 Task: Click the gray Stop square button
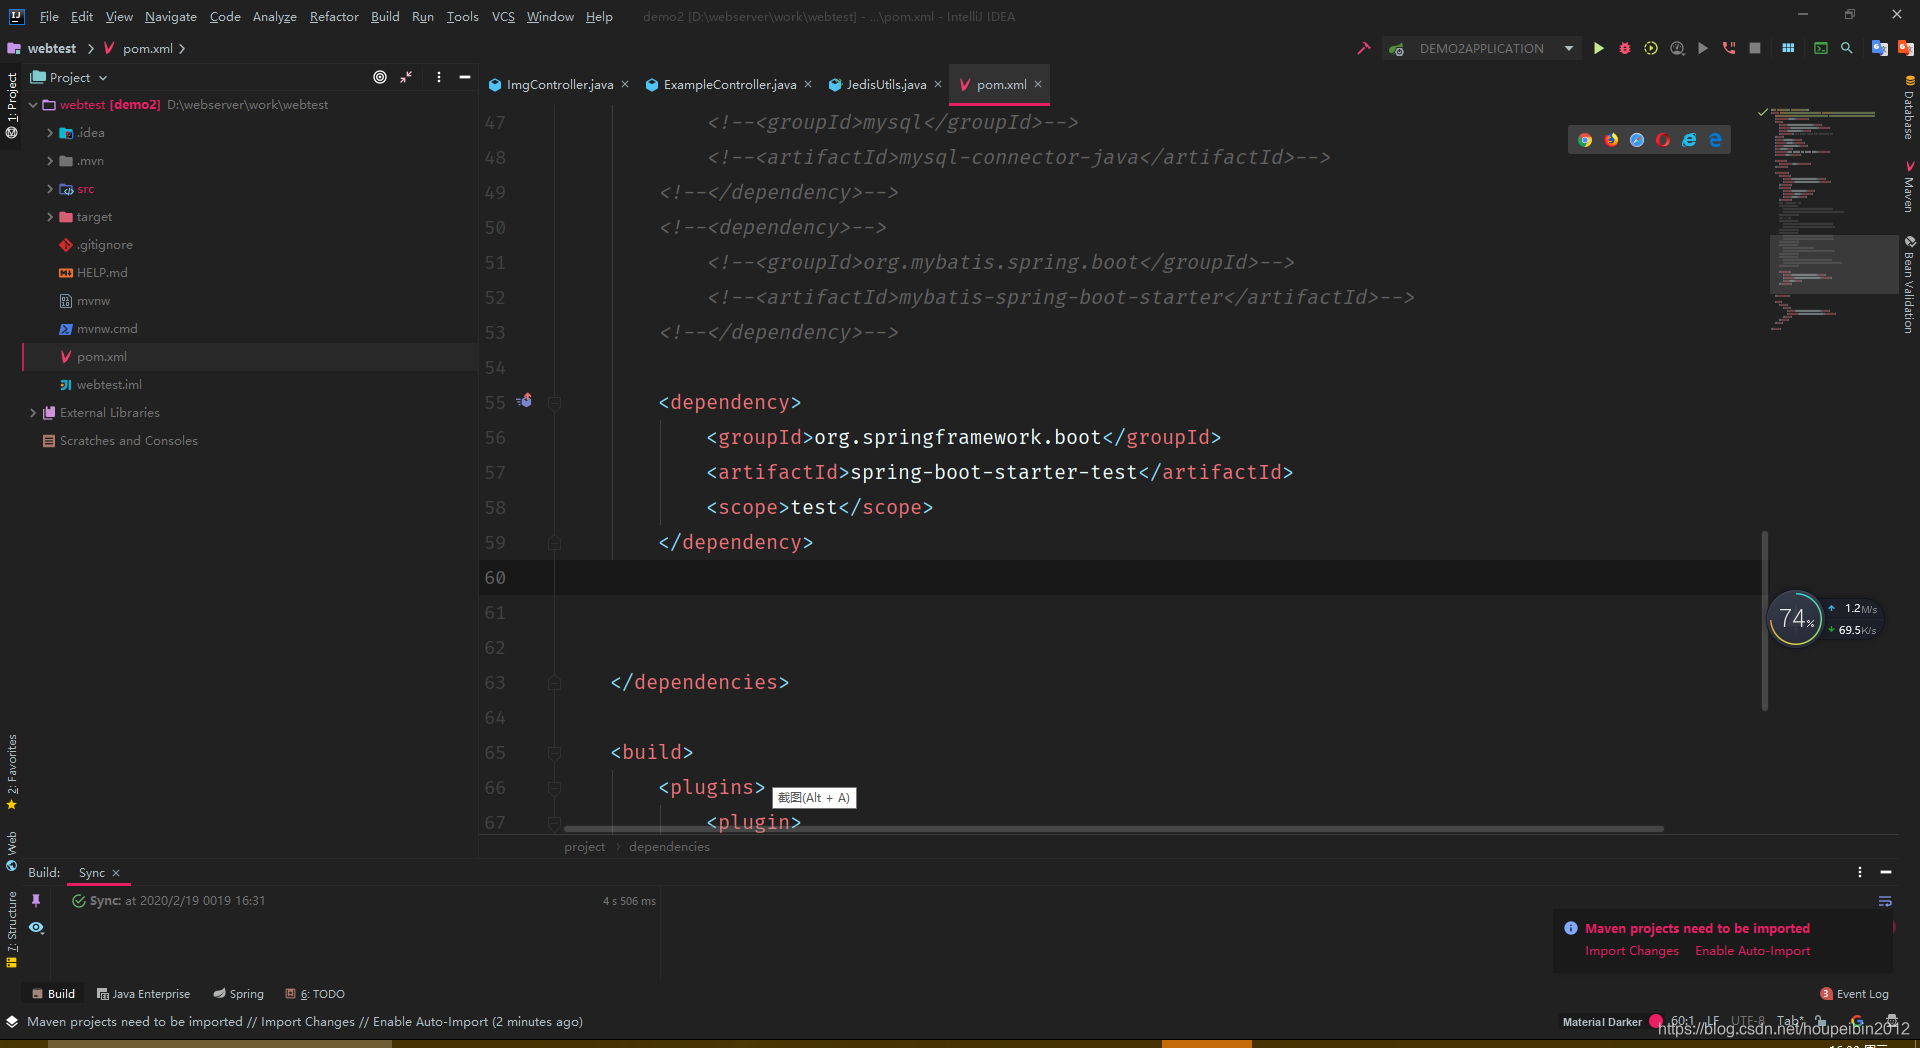(x=1755, y=48)
